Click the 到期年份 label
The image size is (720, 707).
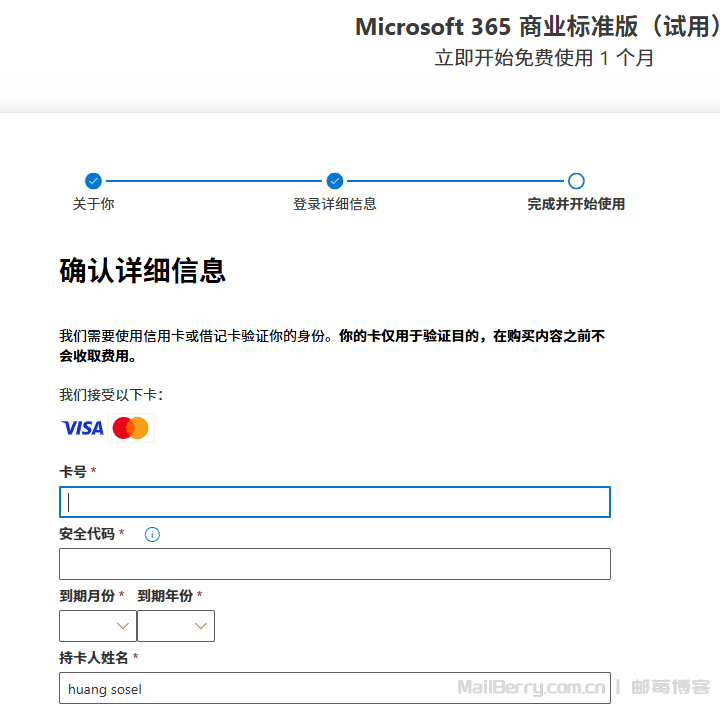[x=165, y=596]
